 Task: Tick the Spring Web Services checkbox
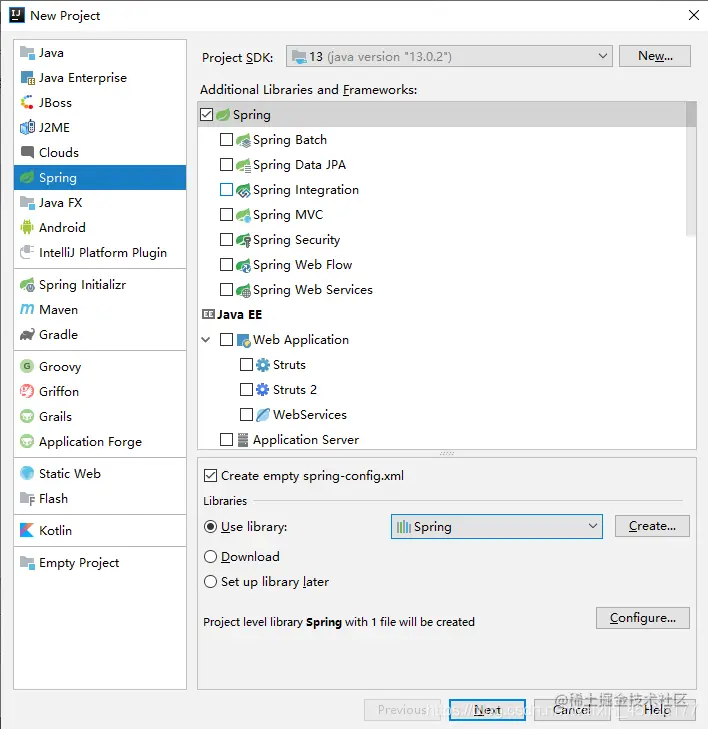pos(226,290)
